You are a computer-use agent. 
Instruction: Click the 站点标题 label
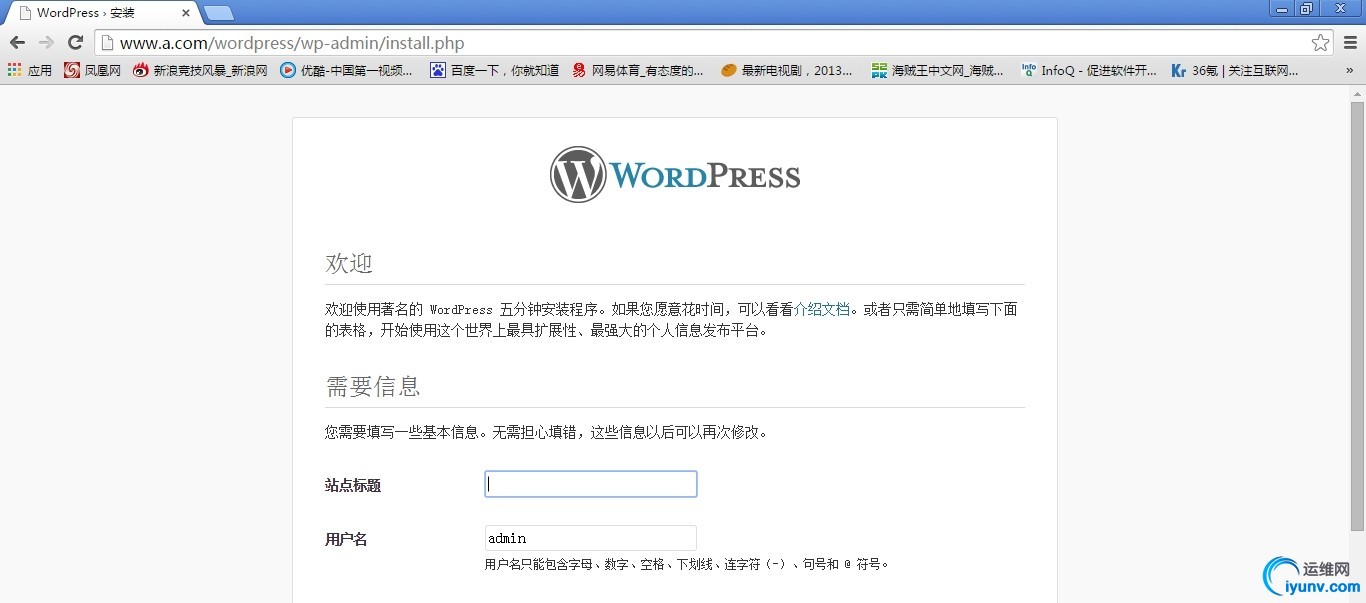click(353, 485)
